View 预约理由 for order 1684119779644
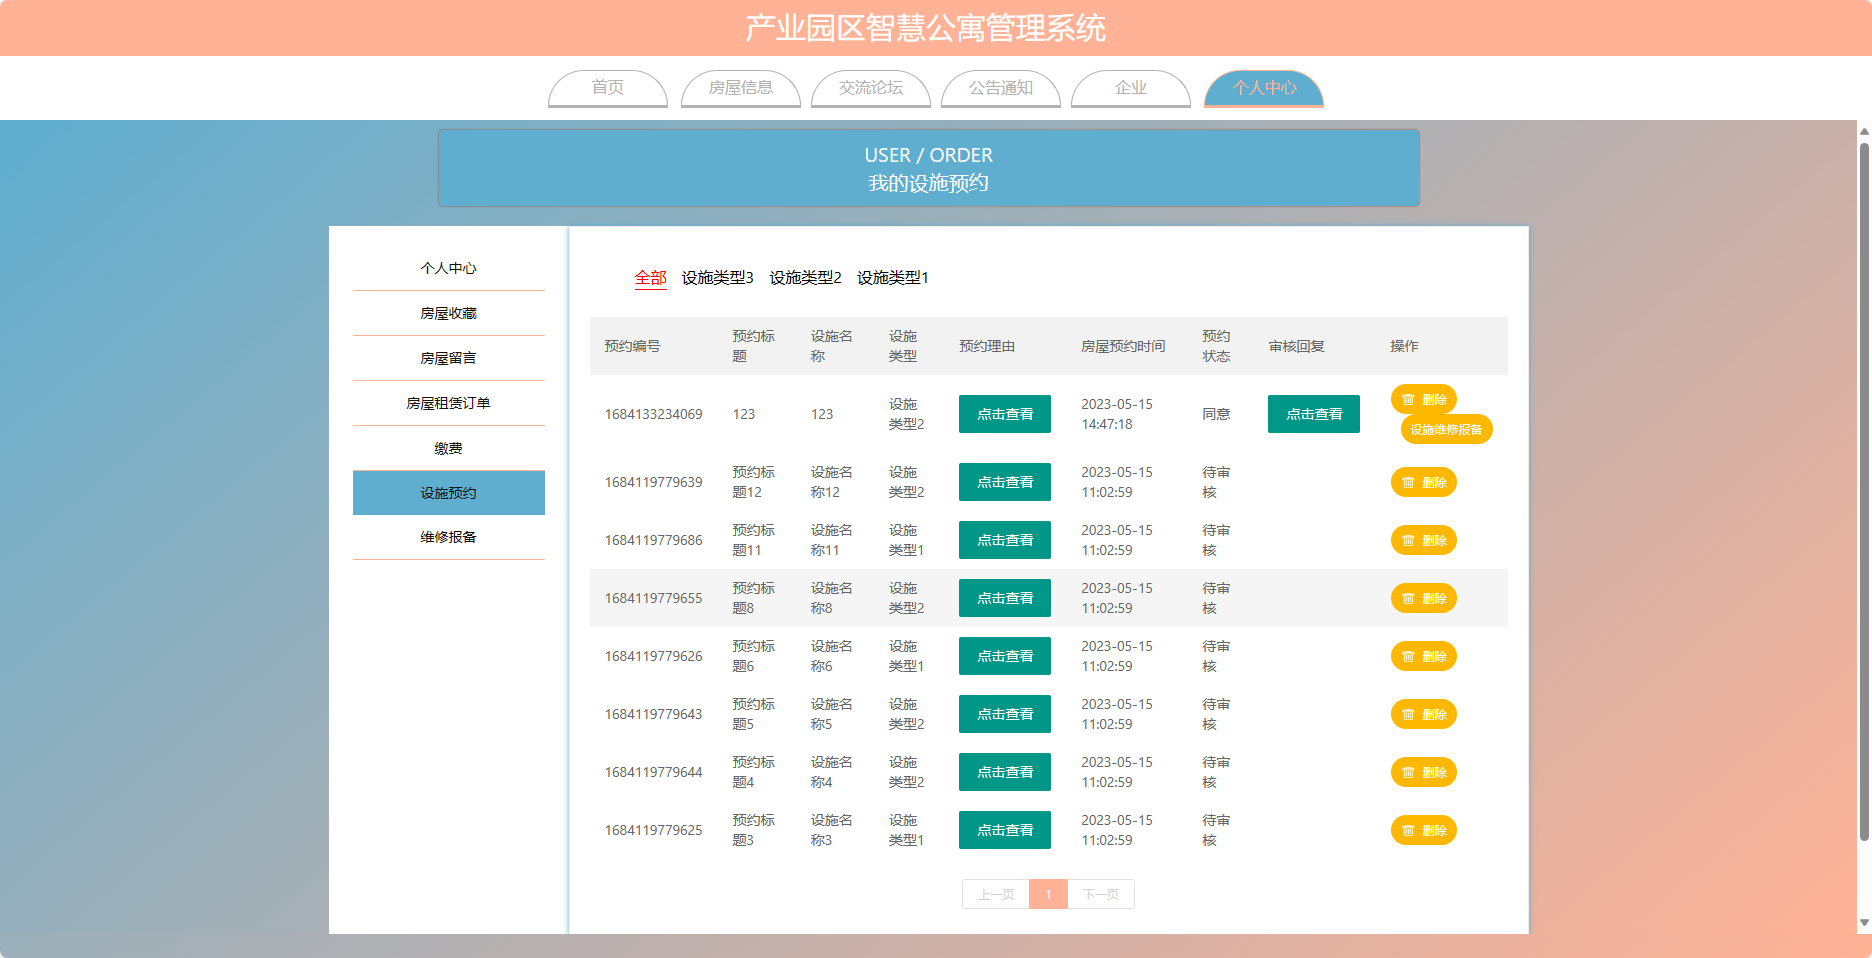The height and width of the screenshot is (958, 1872). (1005, 772)
